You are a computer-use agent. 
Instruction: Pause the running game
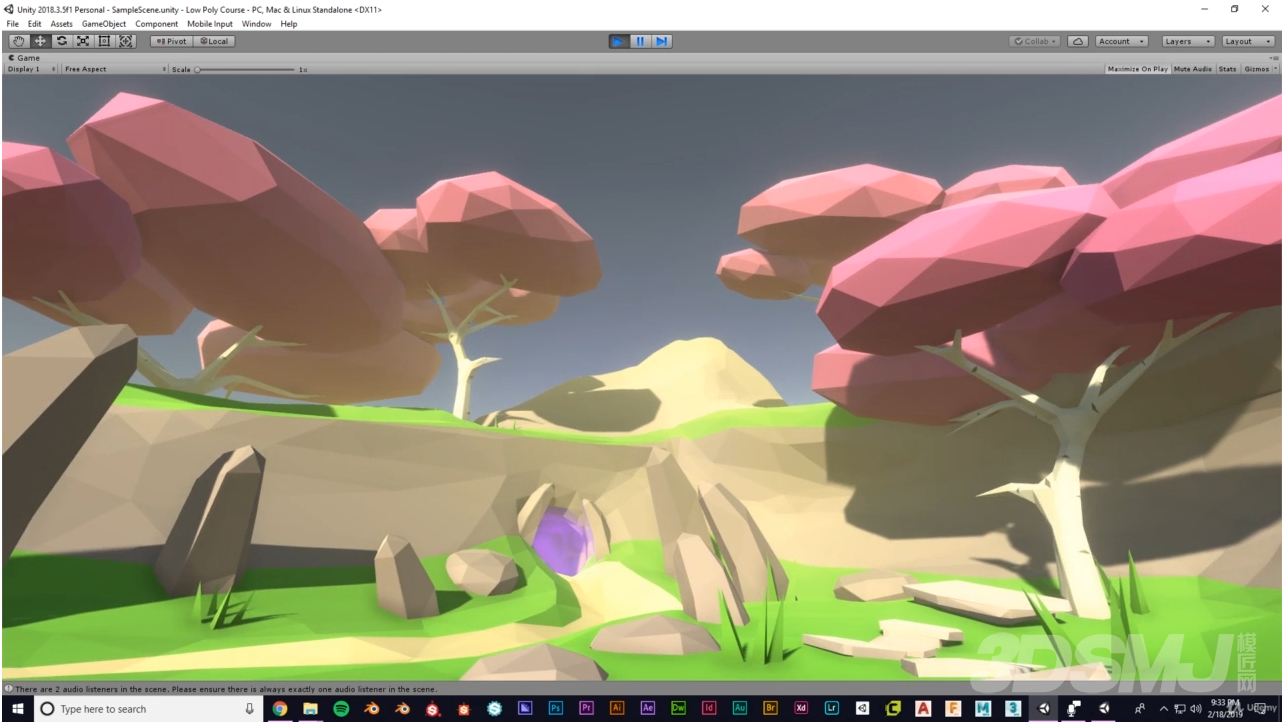(640, 41)
